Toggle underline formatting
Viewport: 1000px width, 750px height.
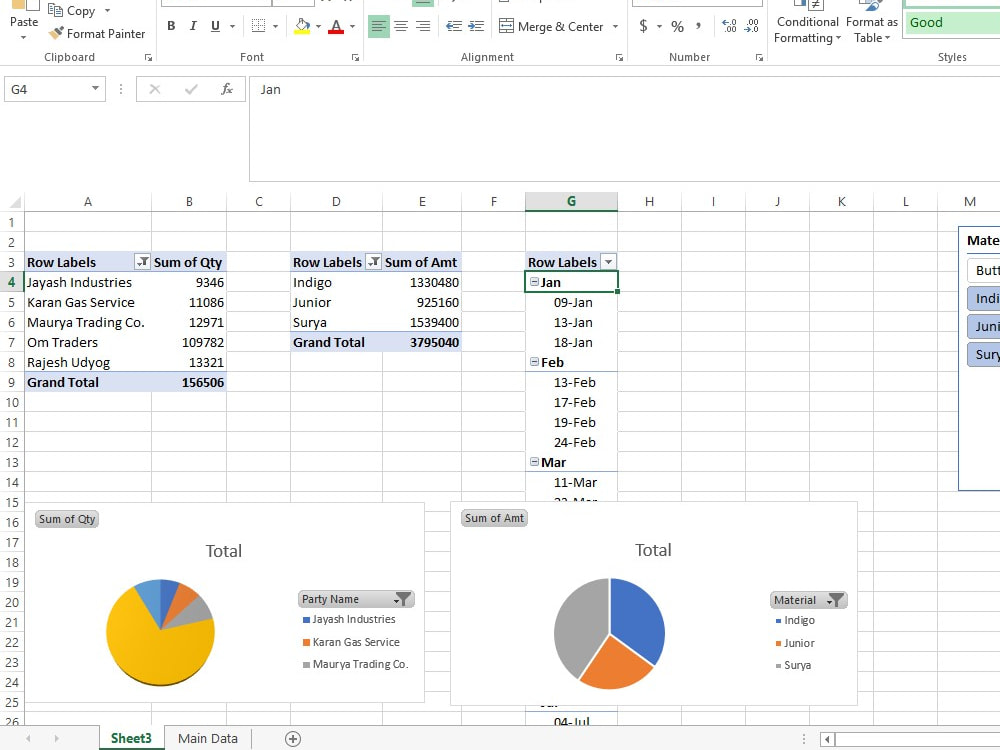coord(216,26)
